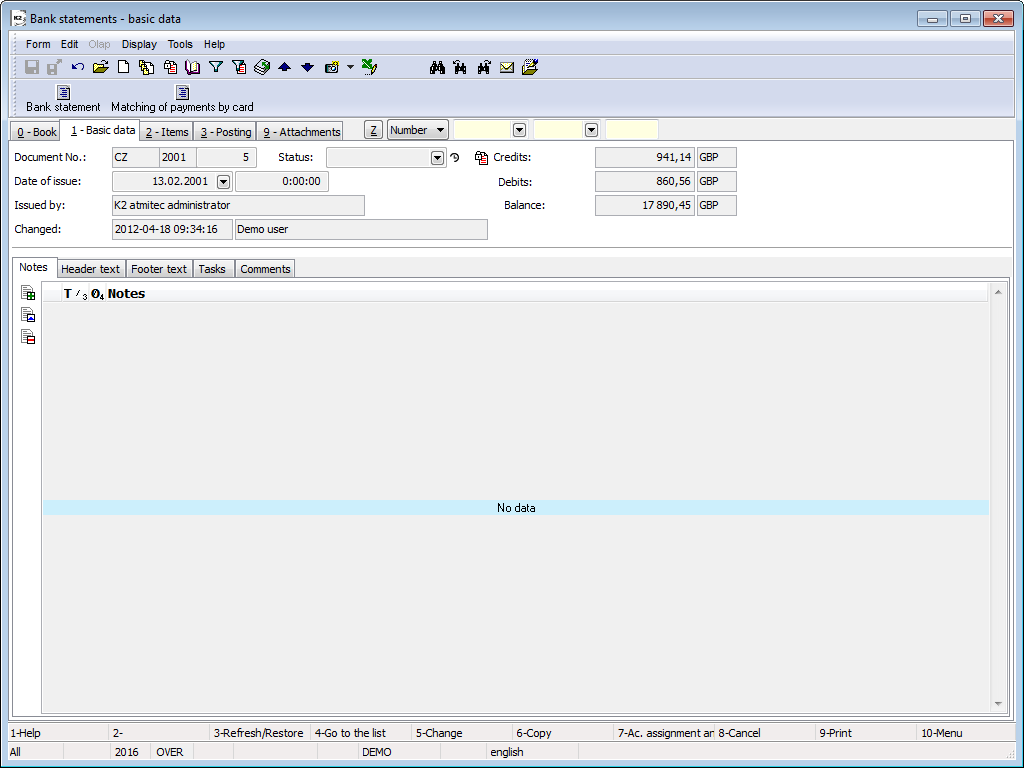Click the delete note icon with red mark
Screen dimensions: 1024x768
28,337
